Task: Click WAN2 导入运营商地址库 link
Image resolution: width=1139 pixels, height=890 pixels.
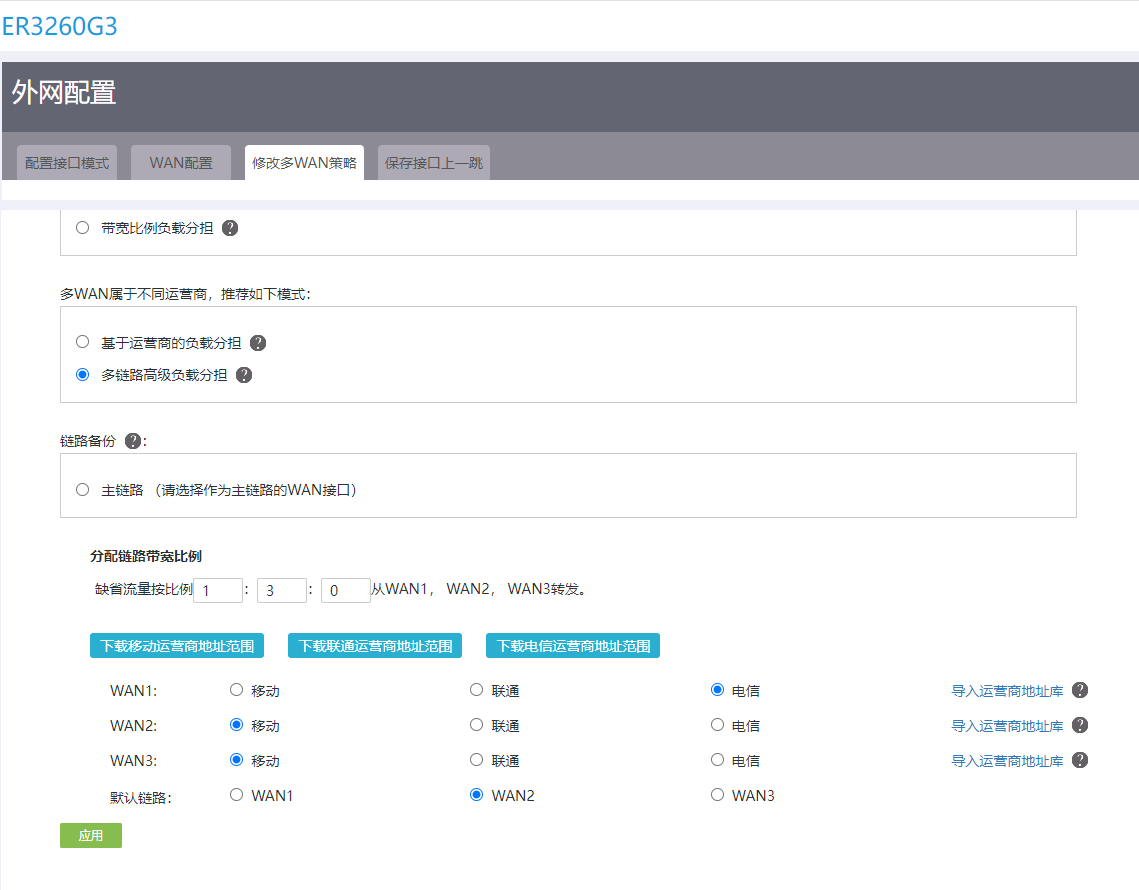Action: 1007,726
